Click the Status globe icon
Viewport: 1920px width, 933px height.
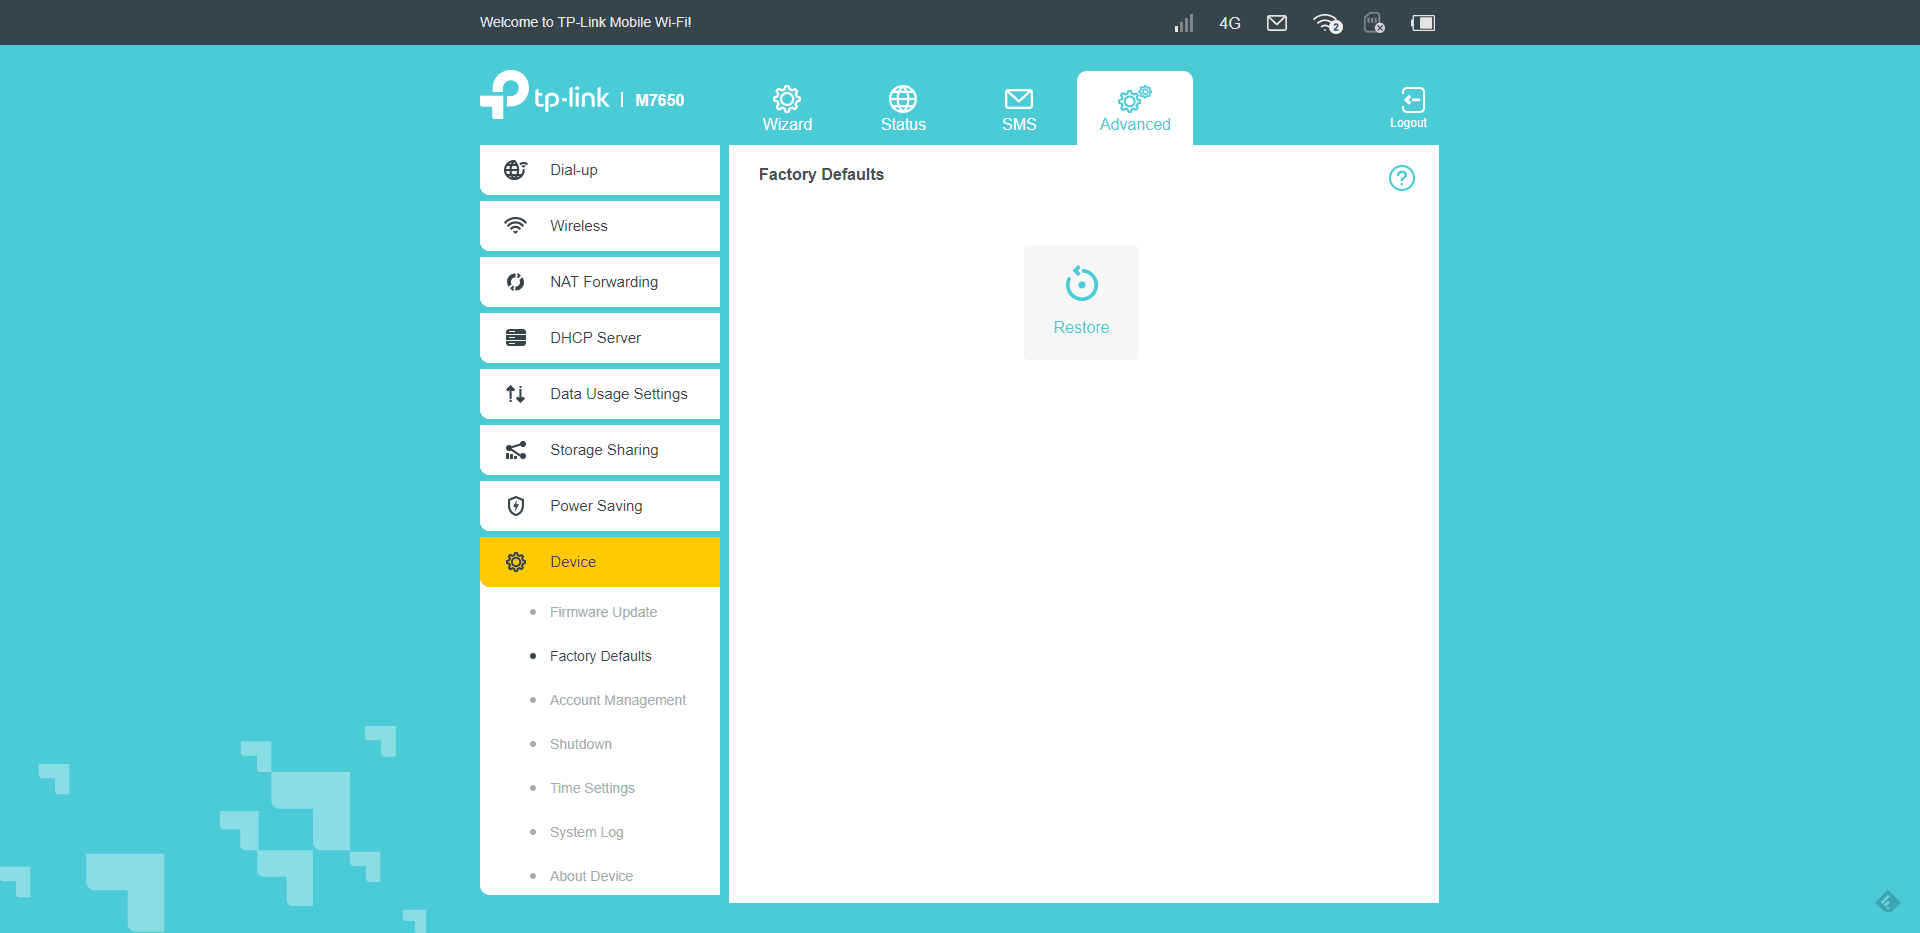(x=903, y=99)
